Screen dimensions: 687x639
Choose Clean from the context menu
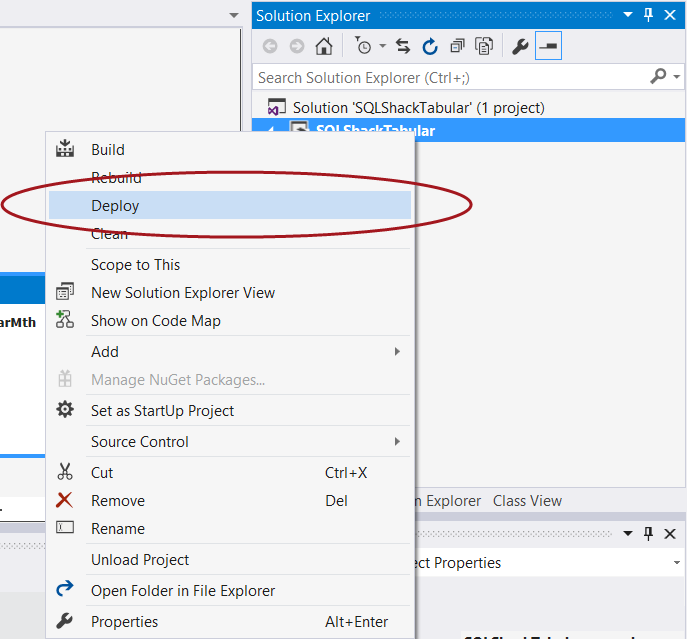(230, 233)
